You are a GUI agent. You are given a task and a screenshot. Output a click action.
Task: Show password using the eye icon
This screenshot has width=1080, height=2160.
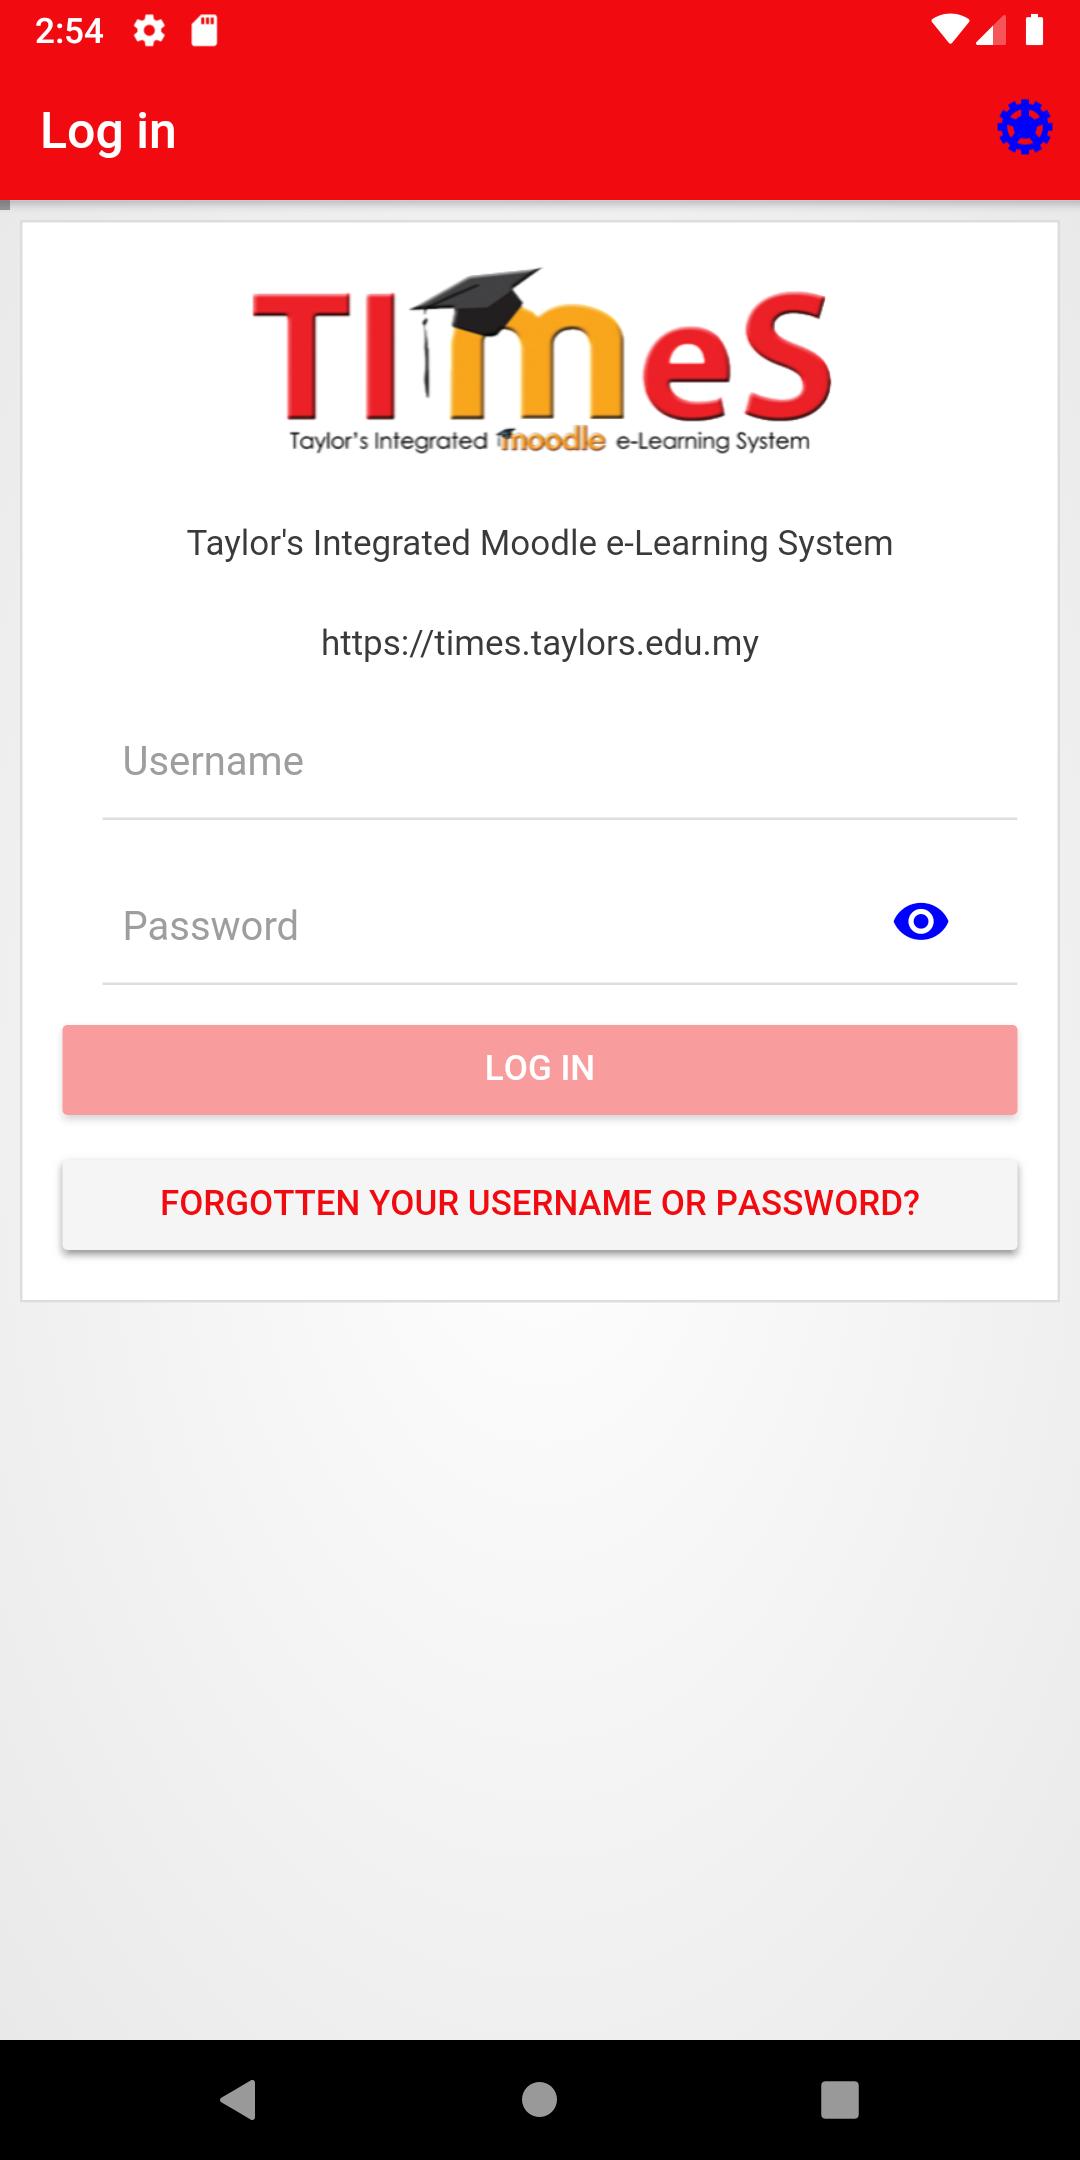point(920,922)
